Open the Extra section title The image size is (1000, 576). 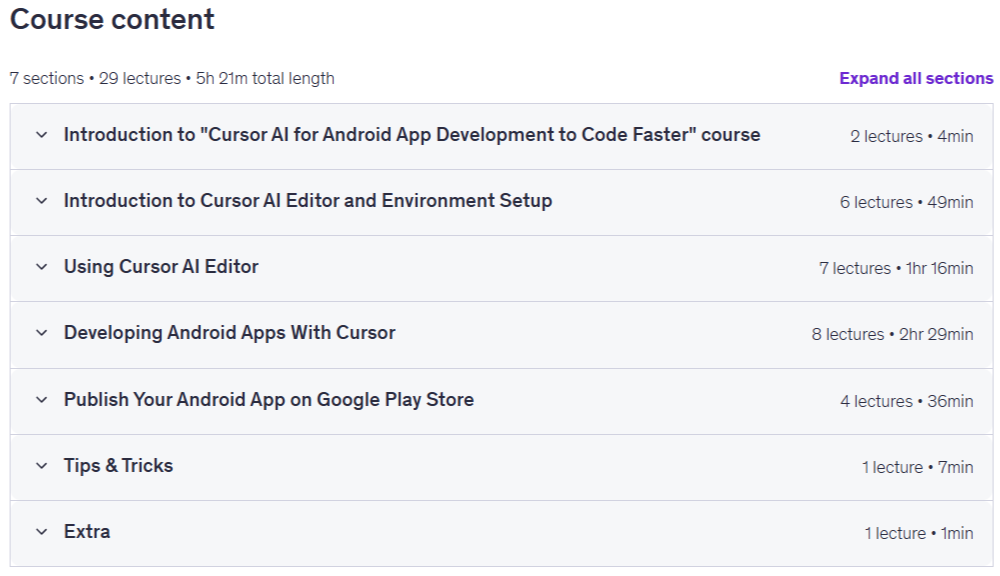pyautogui.click(x=87, y=532)
